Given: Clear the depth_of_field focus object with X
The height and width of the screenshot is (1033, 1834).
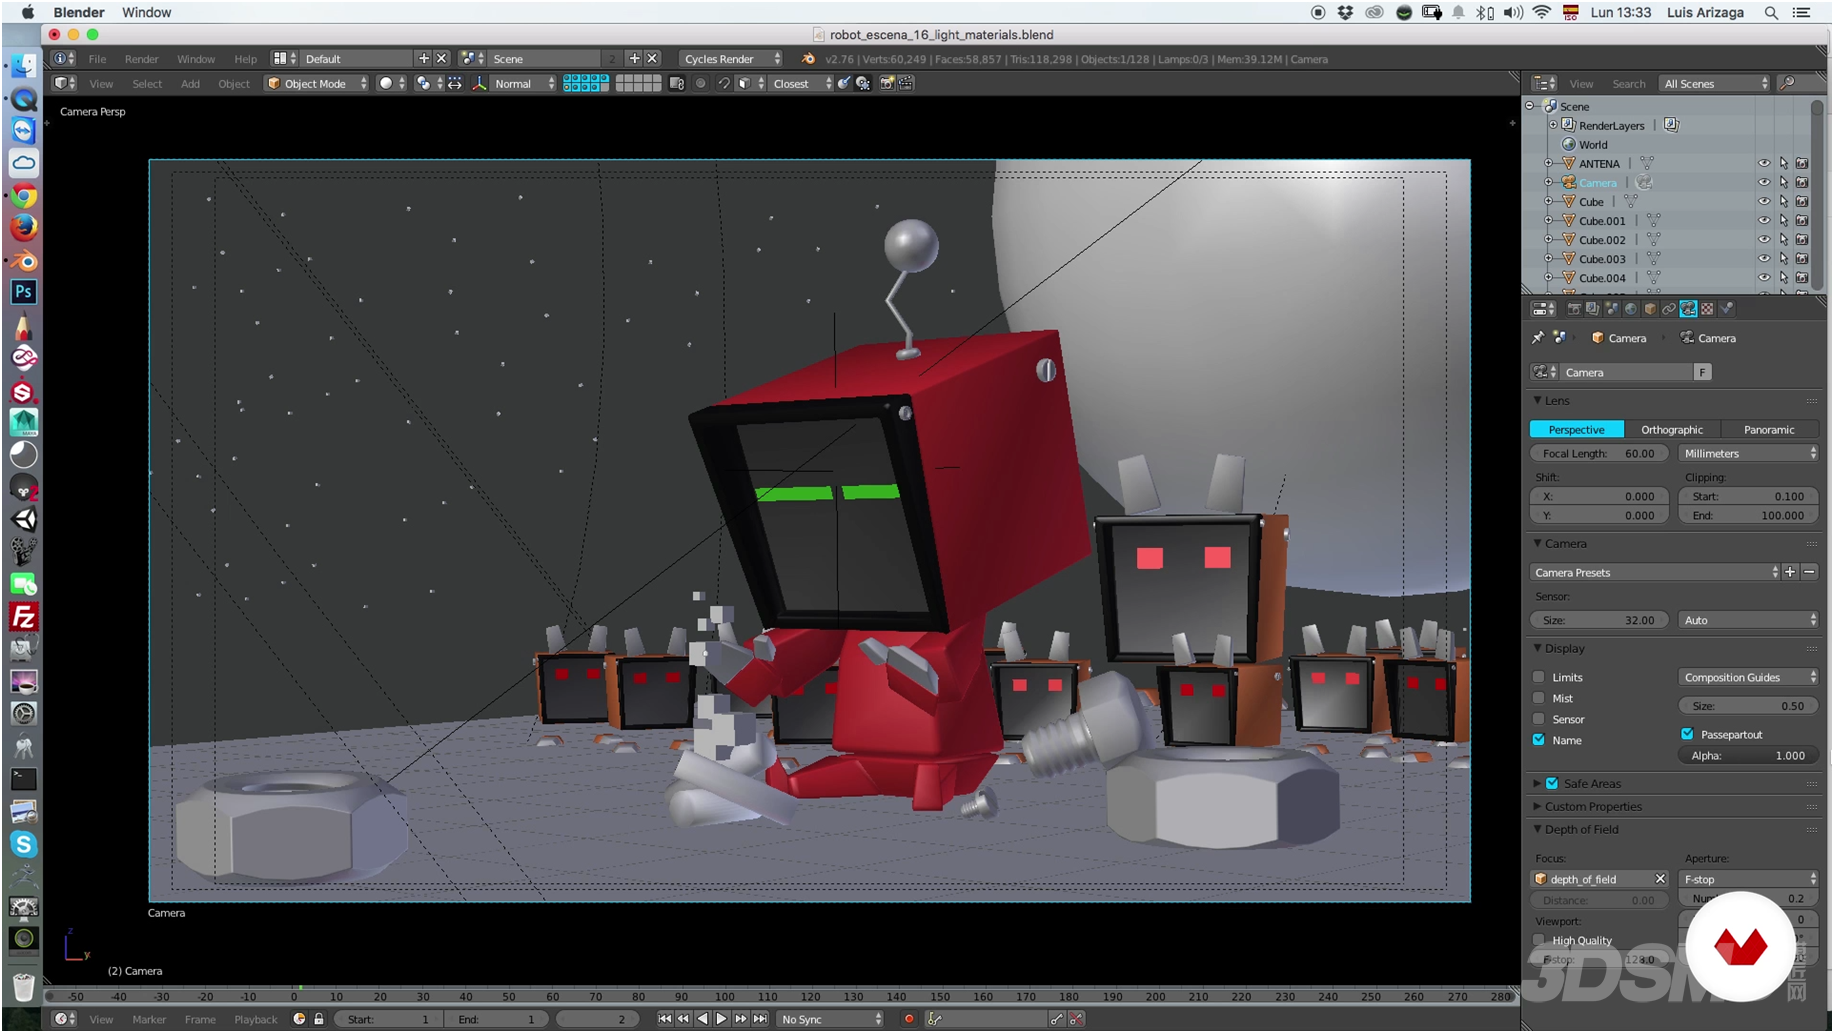Looking at the screenshot, I should coord(1660,879).
